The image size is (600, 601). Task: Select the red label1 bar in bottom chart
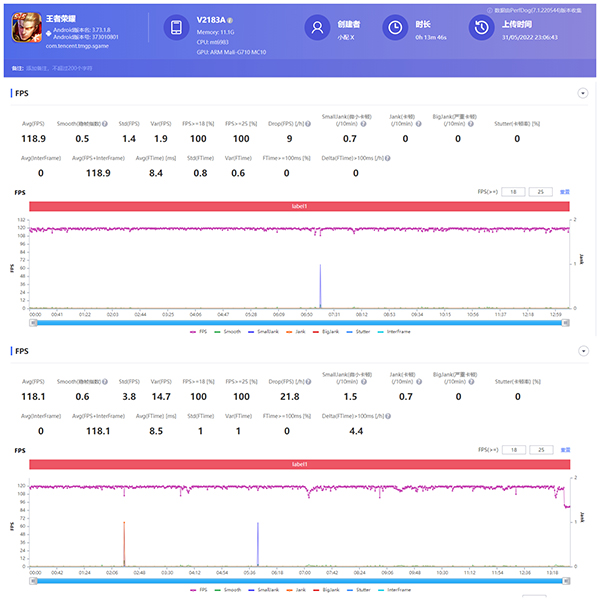click(x=300, y=465)
